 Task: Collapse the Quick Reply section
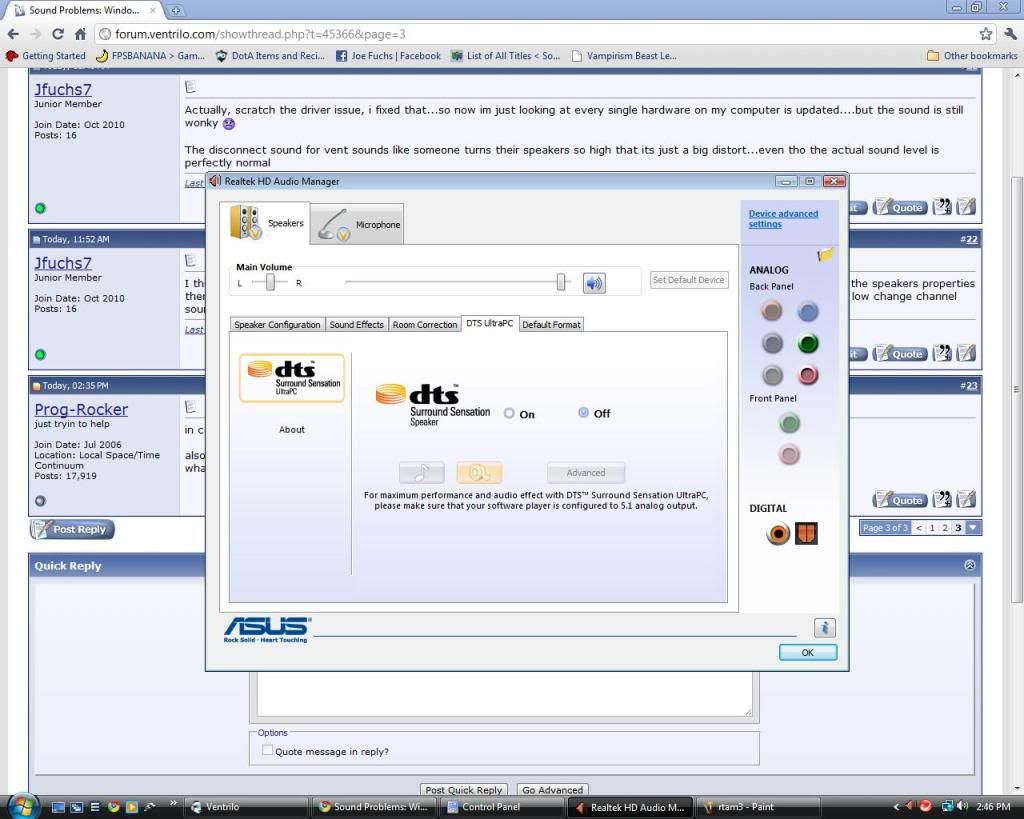[x=970, y=565]
